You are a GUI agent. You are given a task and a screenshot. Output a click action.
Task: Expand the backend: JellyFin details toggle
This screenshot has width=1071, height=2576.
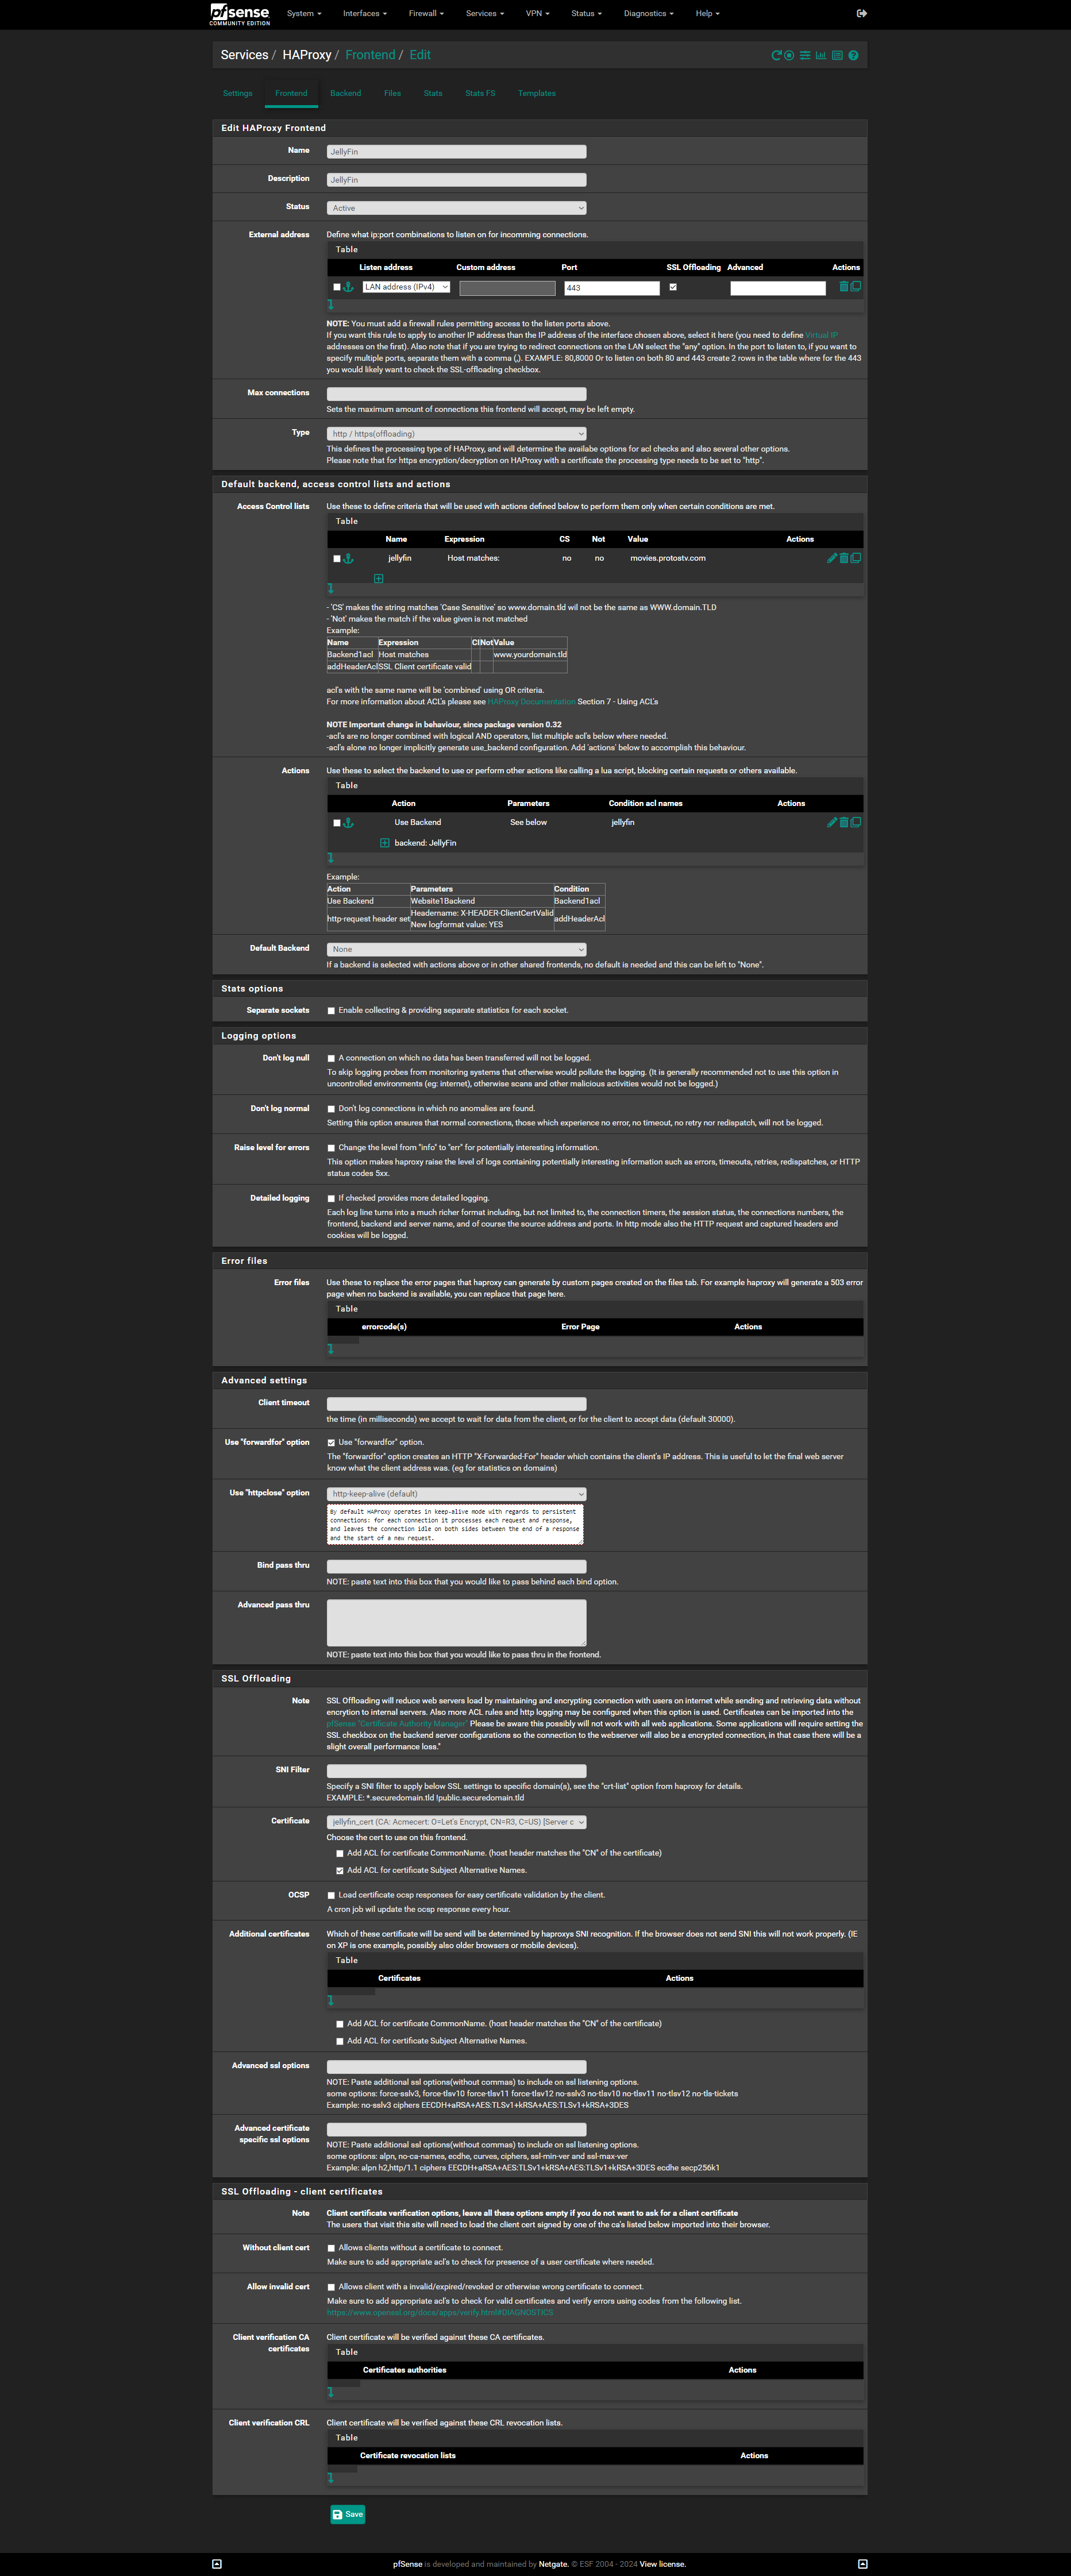[384, 843]
